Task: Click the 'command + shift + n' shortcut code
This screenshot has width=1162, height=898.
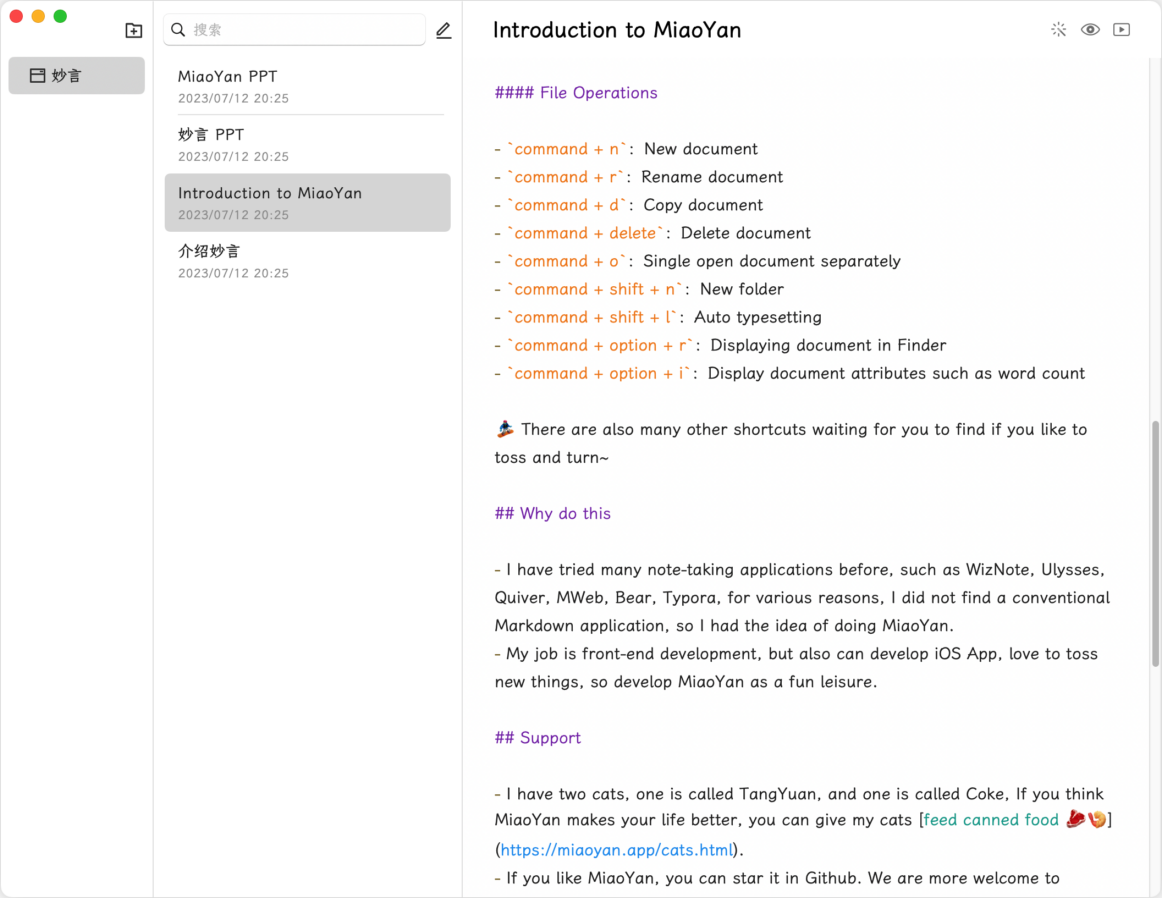Action: pyautogui.click(x=596, y=290)
